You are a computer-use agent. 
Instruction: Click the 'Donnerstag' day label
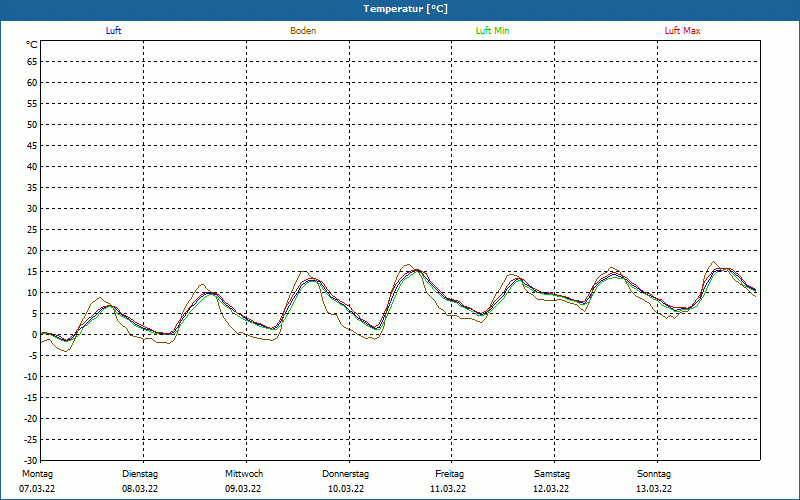[345, 474]
